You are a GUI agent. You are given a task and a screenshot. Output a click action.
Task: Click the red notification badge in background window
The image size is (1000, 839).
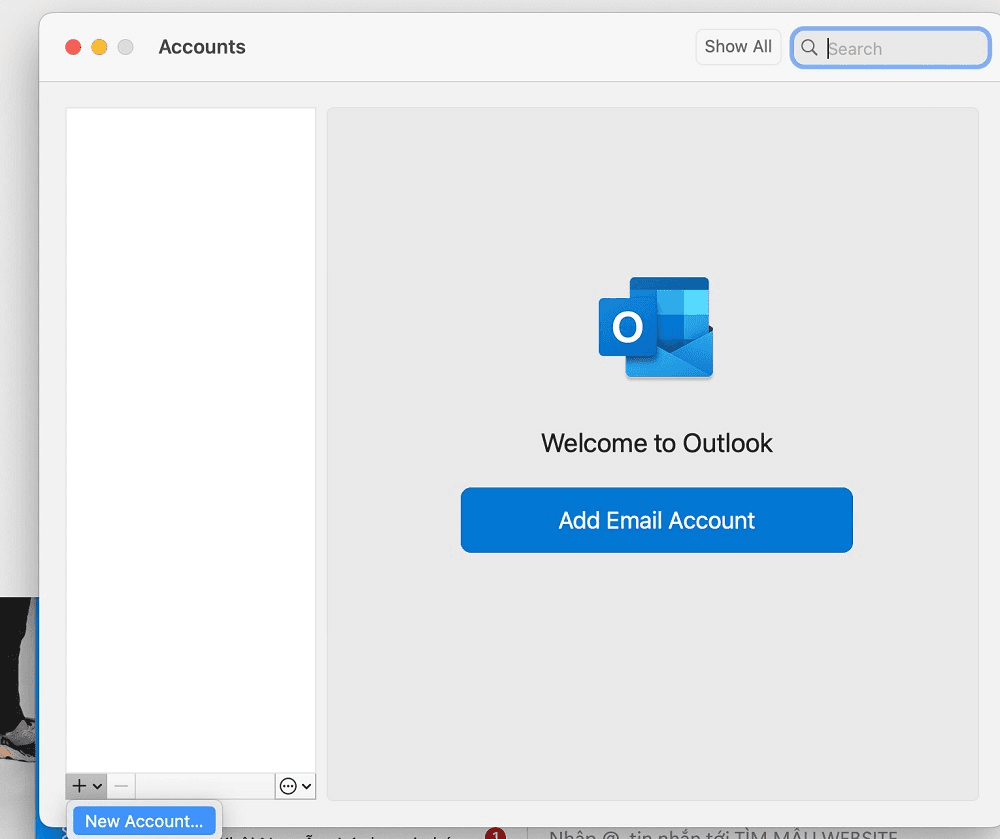tap(495, 833)
